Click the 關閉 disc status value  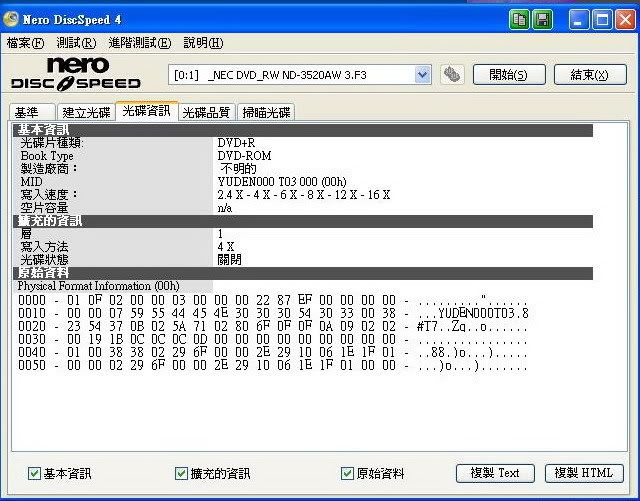tap(229, 259)
